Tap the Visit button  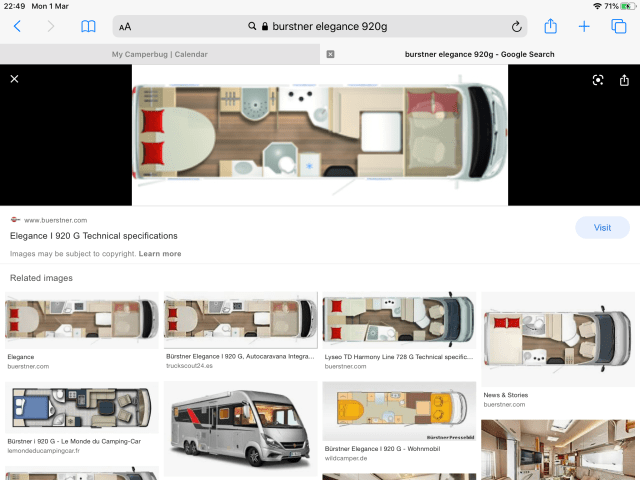coord(602,228)
